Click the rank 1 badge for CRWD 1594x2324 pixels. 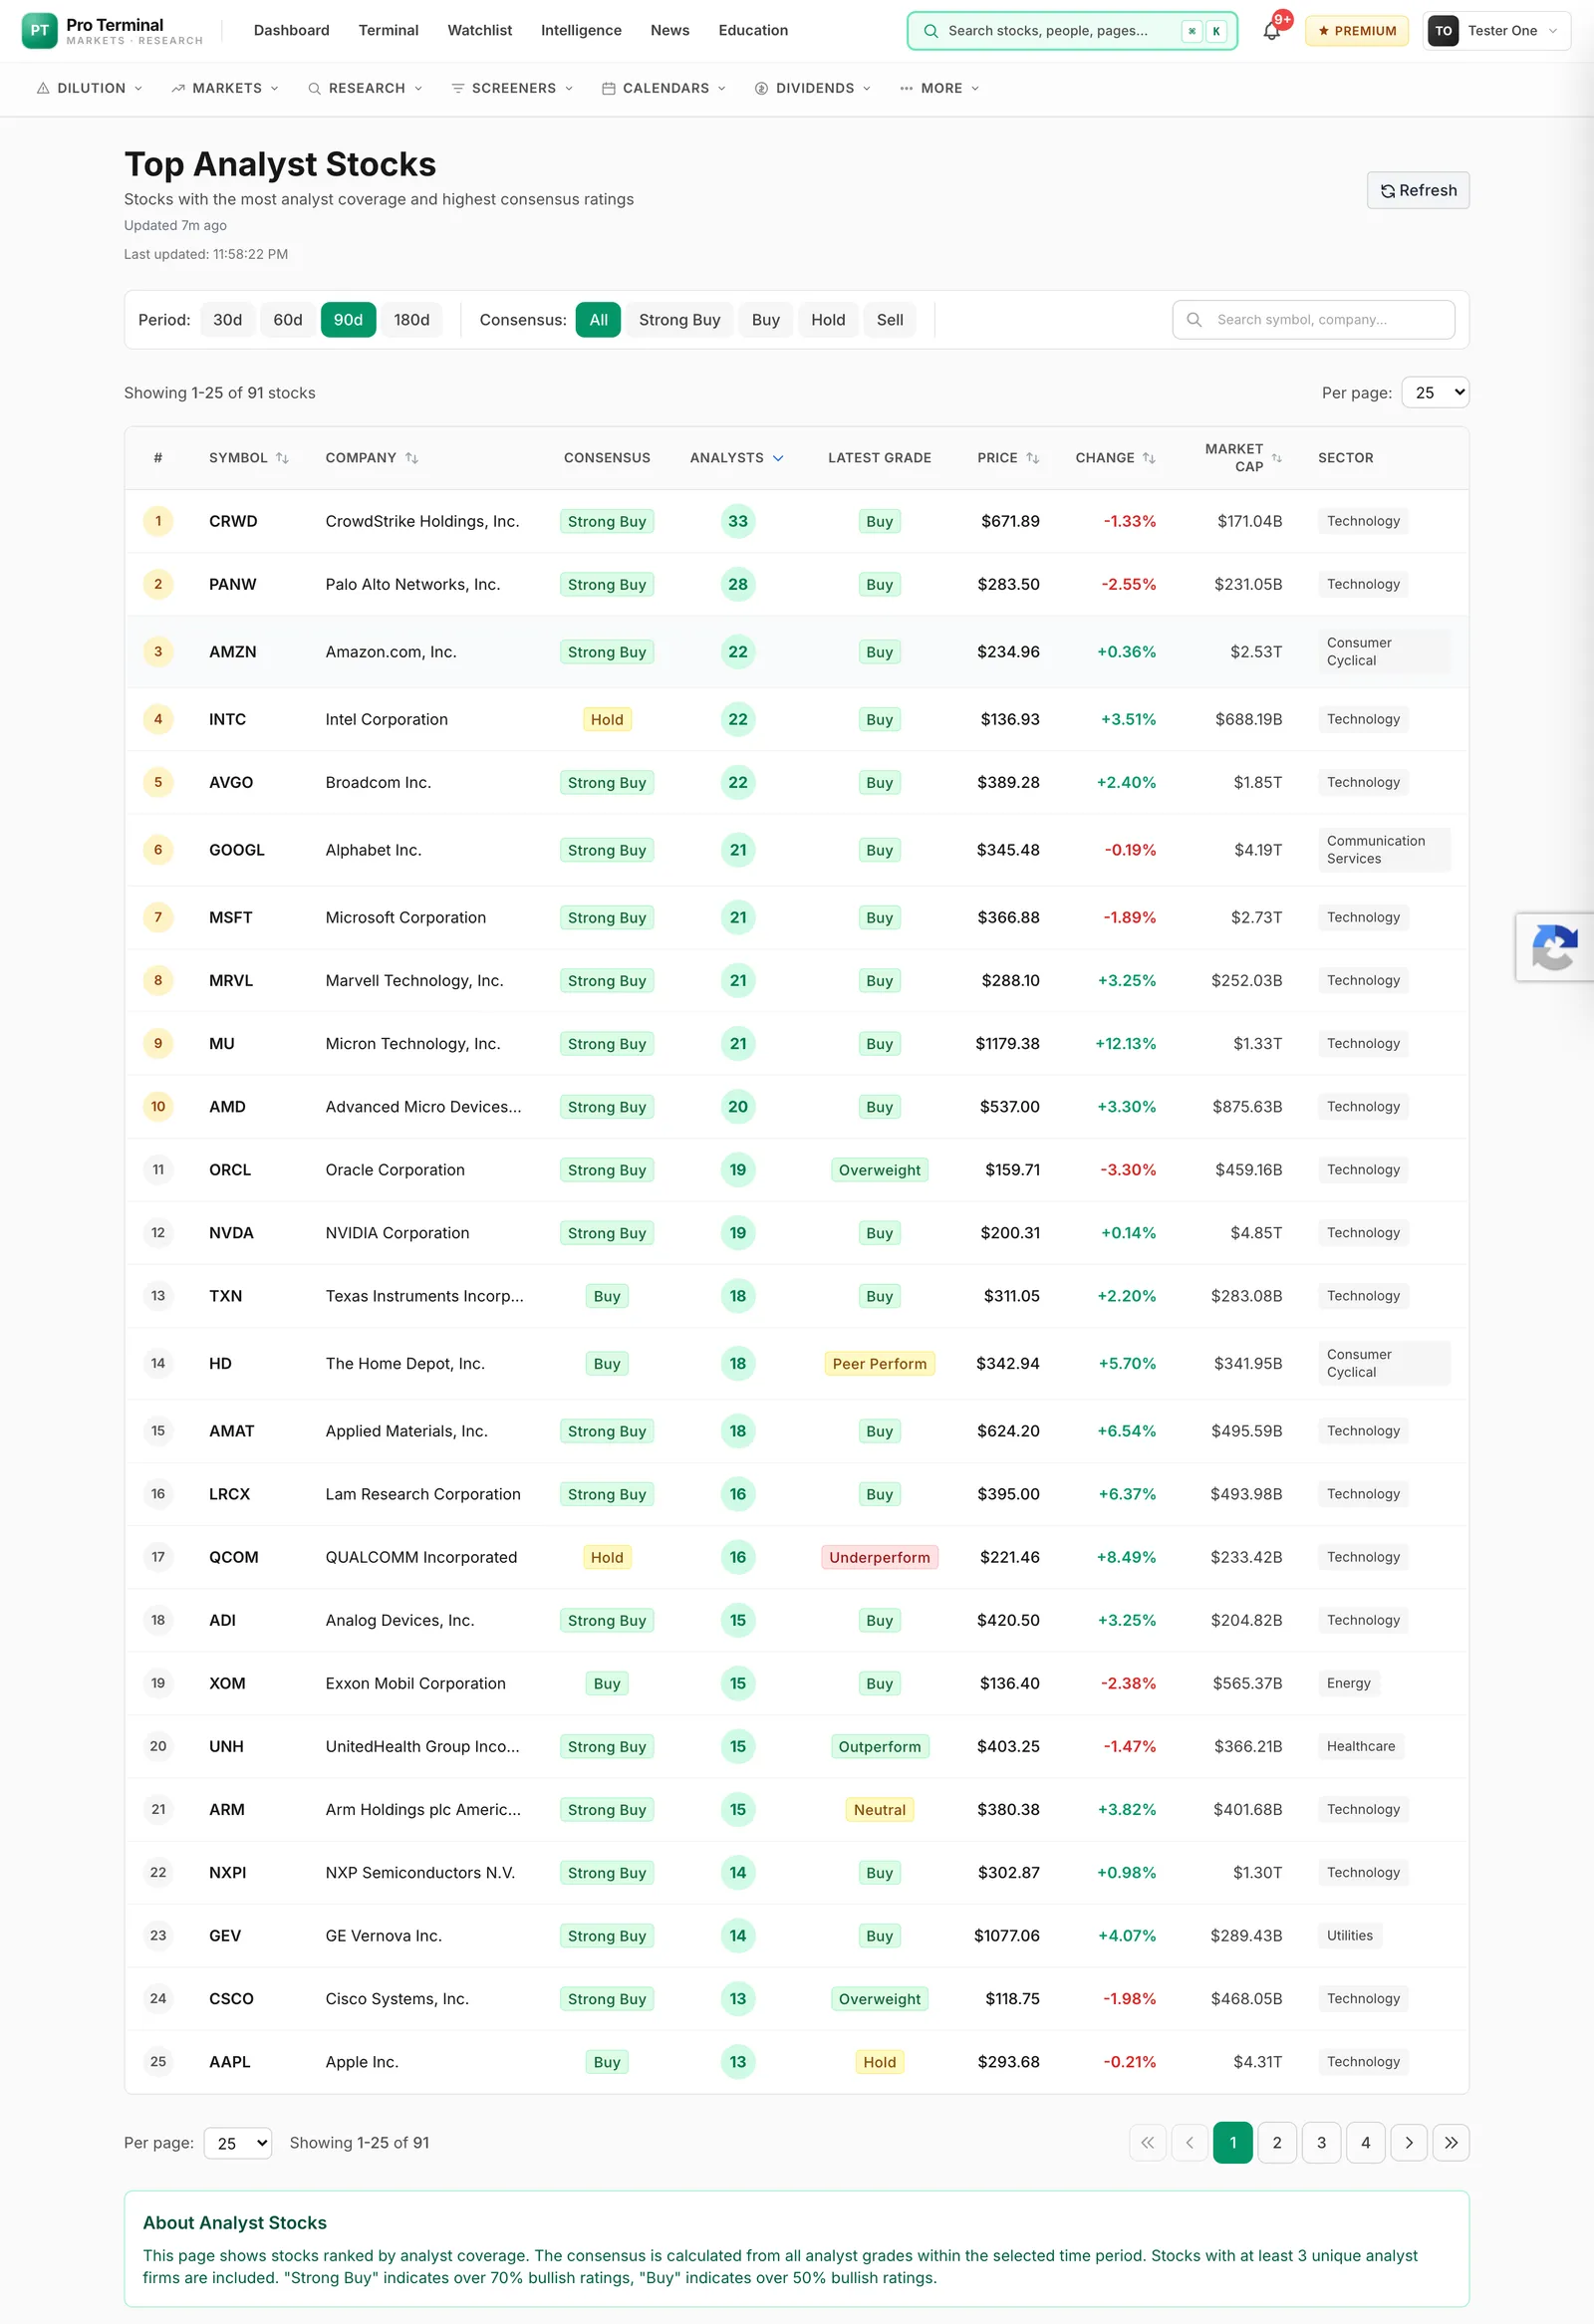158,521
